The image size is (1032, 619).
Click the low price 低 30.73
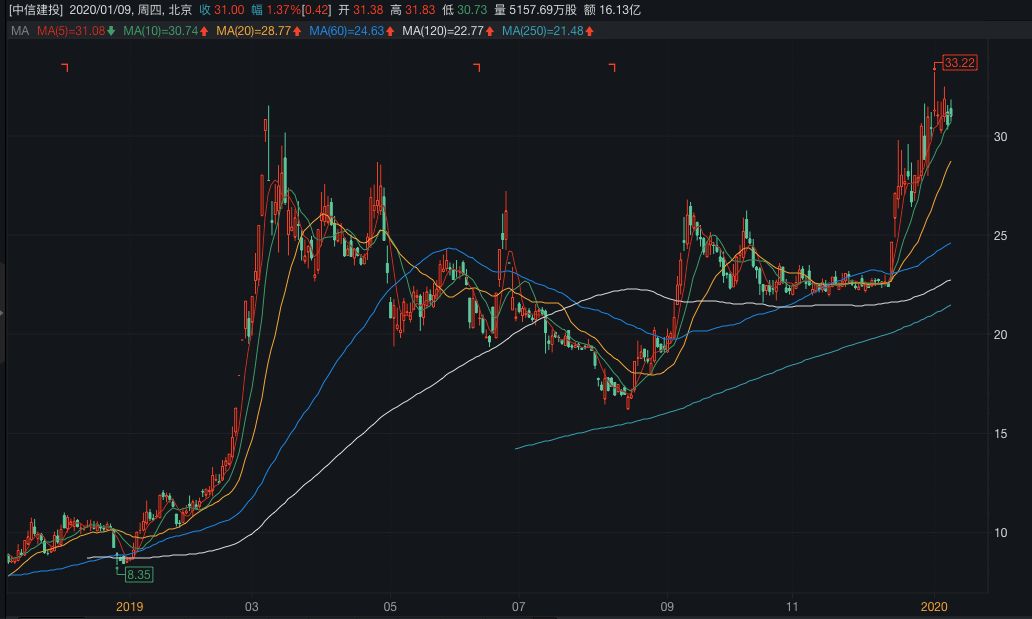point(465,10)
